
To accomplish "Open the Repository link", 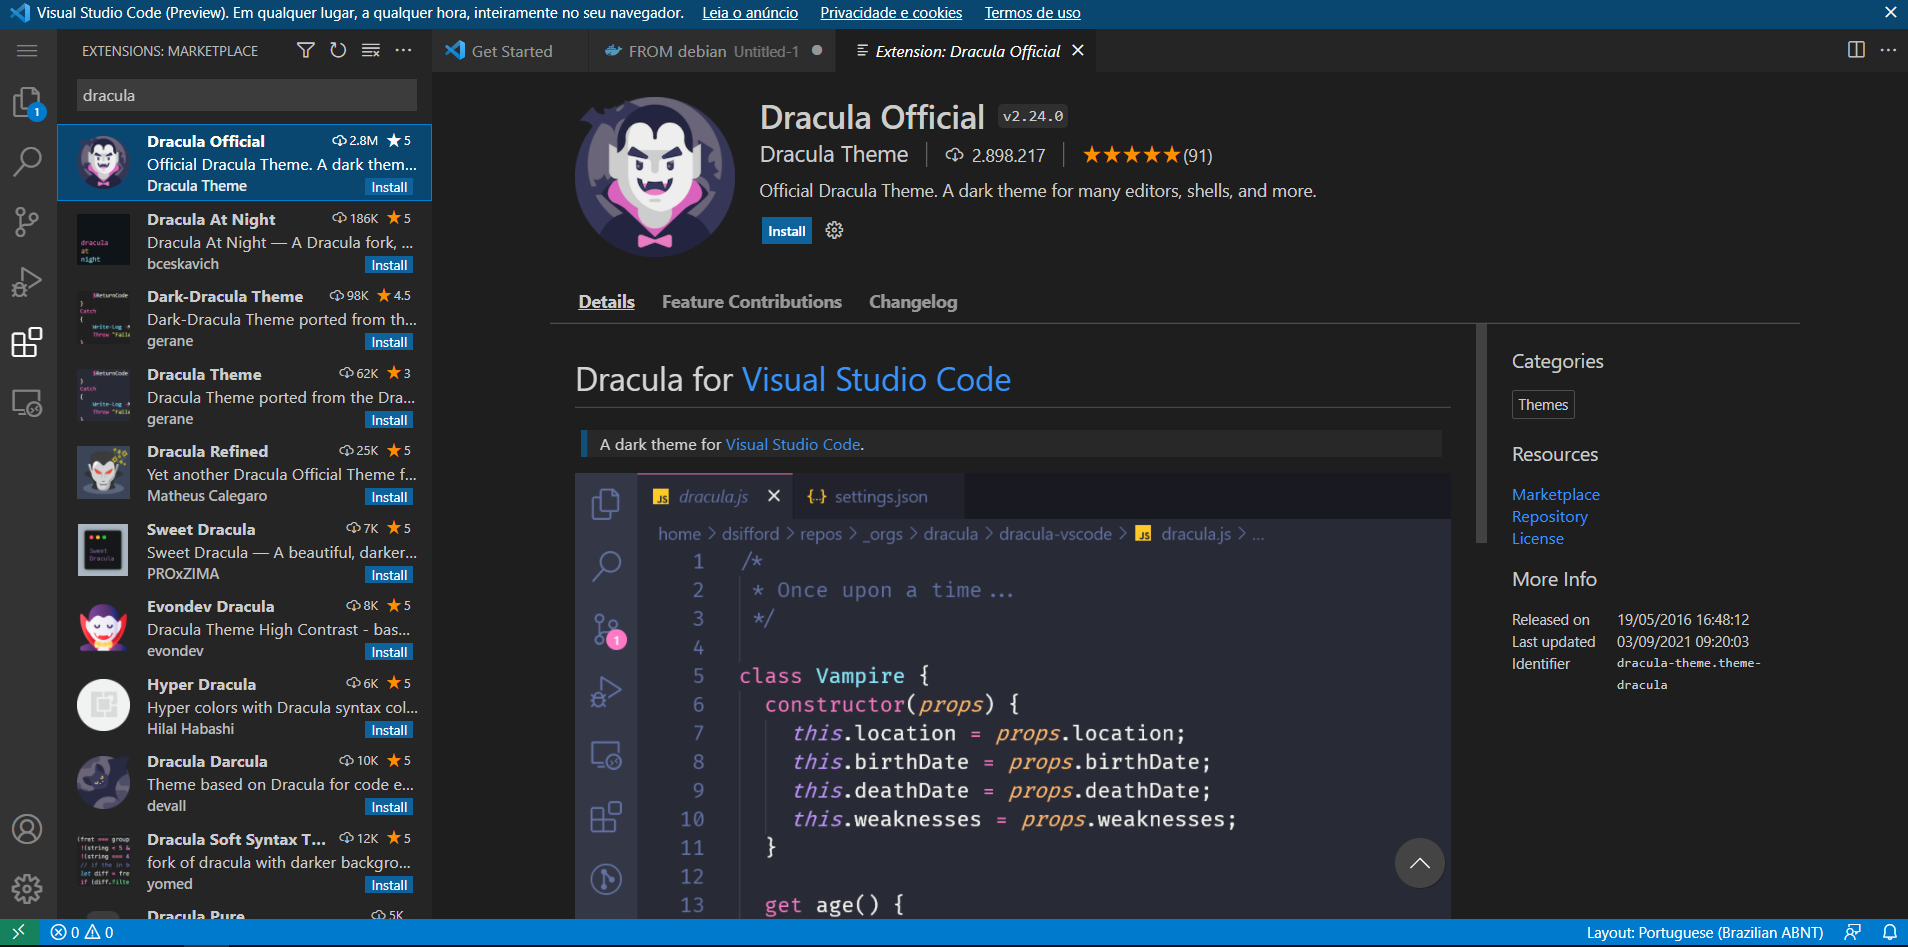I will (1548, 516).
